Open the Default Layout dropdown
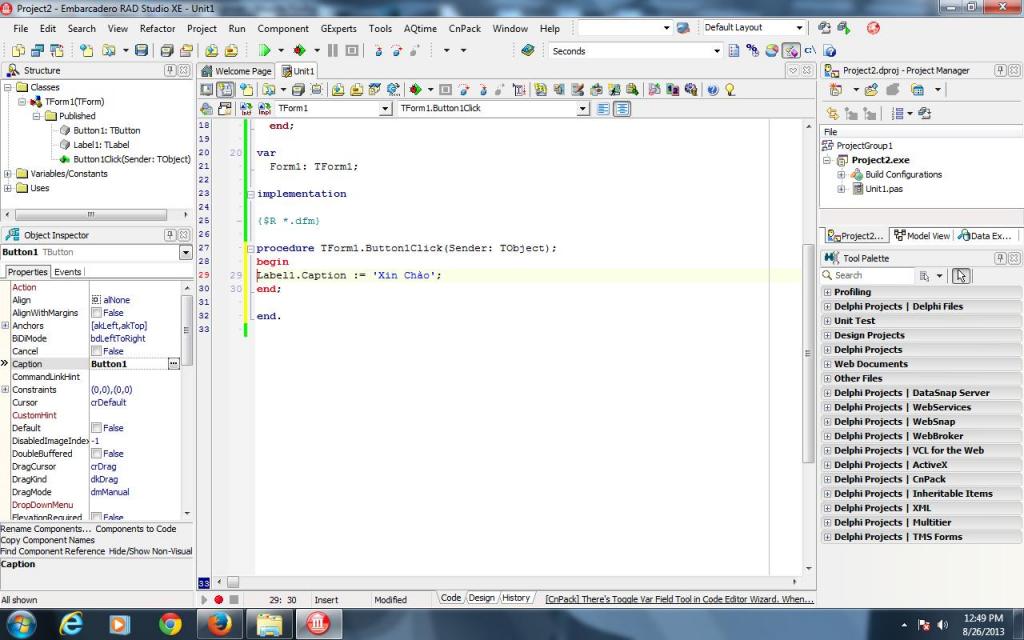This screenshot has width=1024, height=640. pos(799,28)
